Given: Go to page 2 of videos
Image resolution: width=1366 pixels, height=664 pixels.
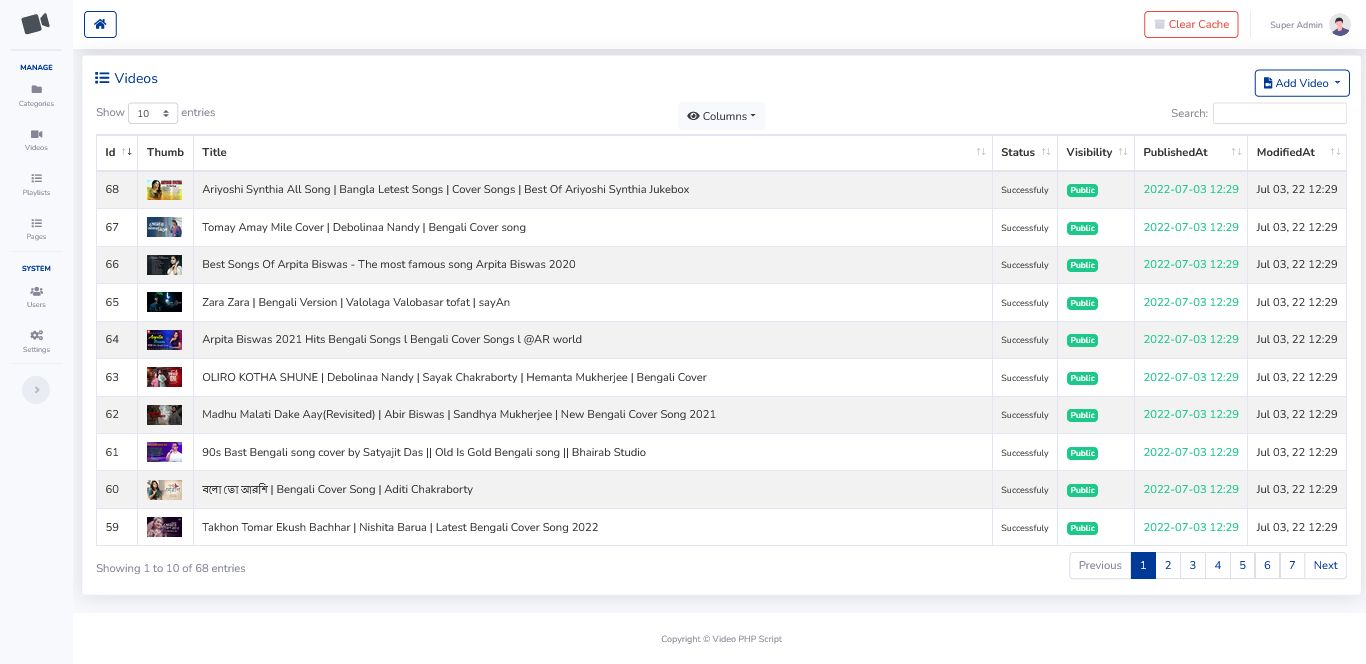Looking at the screenshot, I should (x=1167, y=566).
